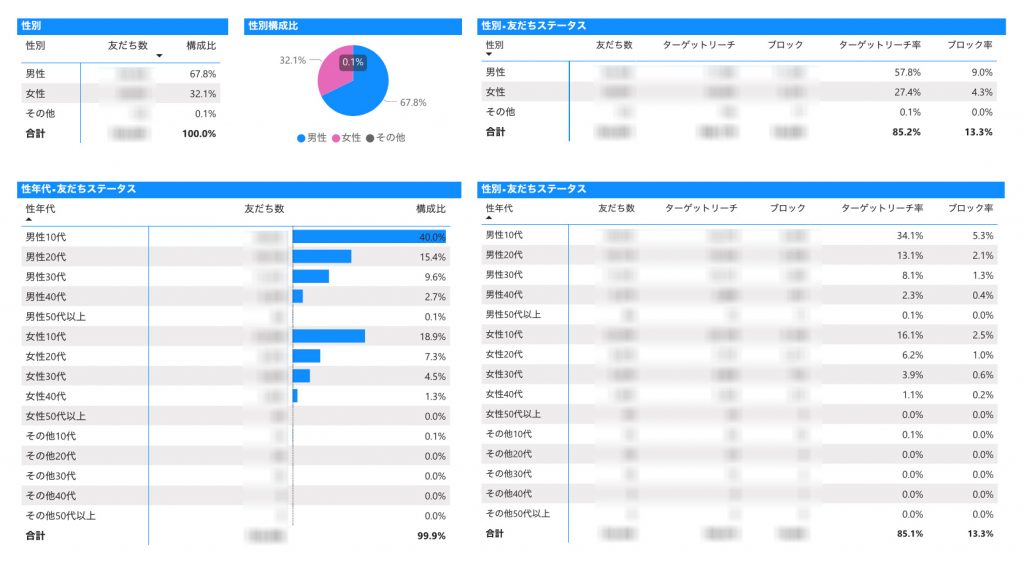Click the sort arrow under 友だち数 in 性別 table
This screenshot has height=561, width=1024.
click(x=159, y=56)
